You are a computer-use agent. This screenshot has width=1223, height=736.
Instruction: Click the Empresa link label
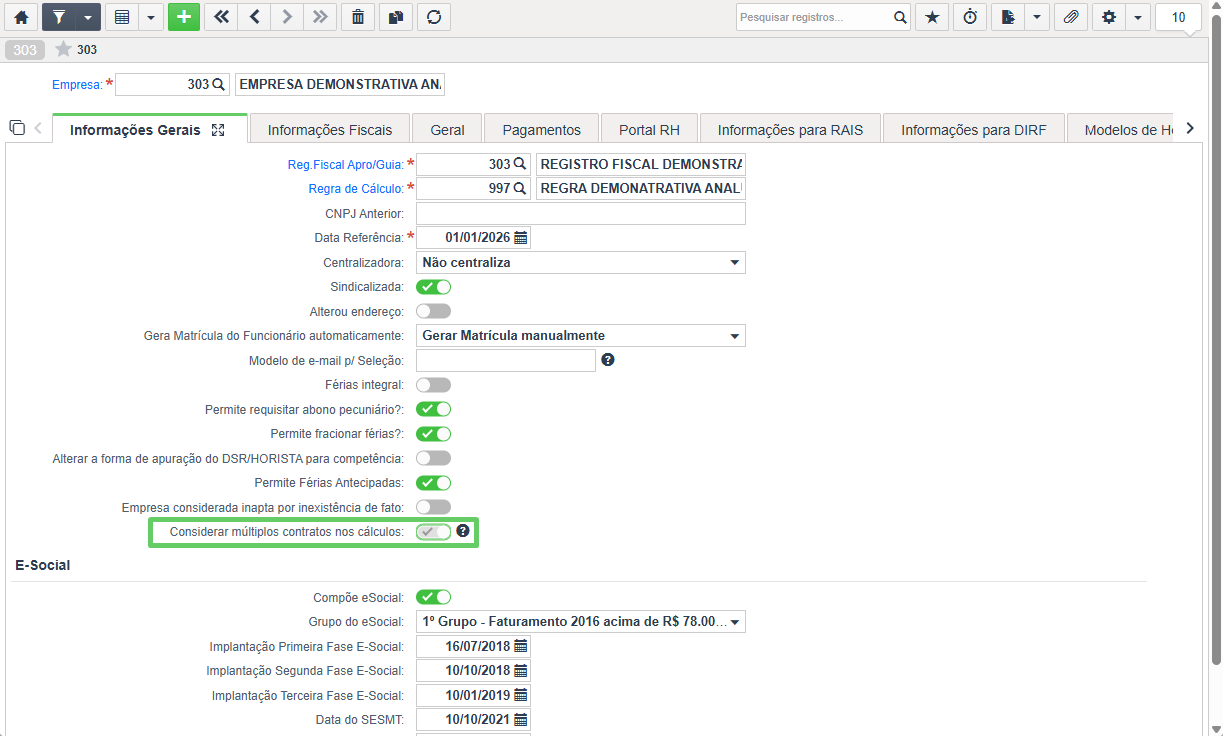pyautogui.click(x=77, y=85)
